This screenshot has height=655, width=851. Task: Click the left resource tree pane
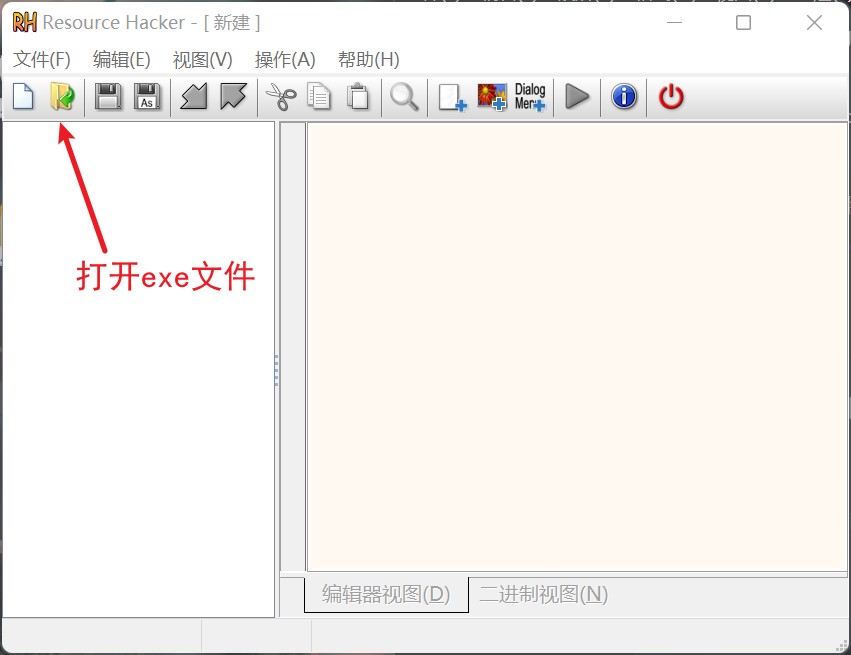coord(138,369)
